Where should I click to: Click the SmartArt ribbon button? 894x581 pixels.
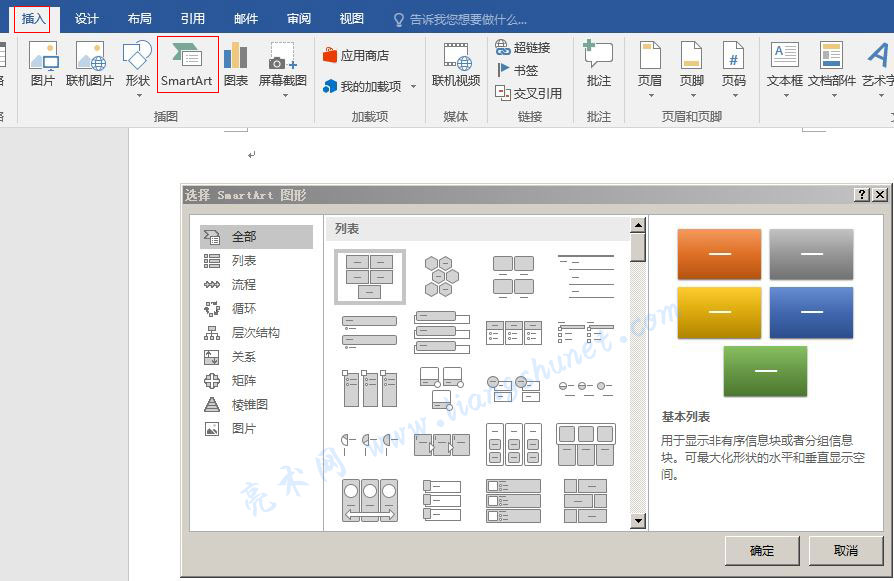coord(187,64)
